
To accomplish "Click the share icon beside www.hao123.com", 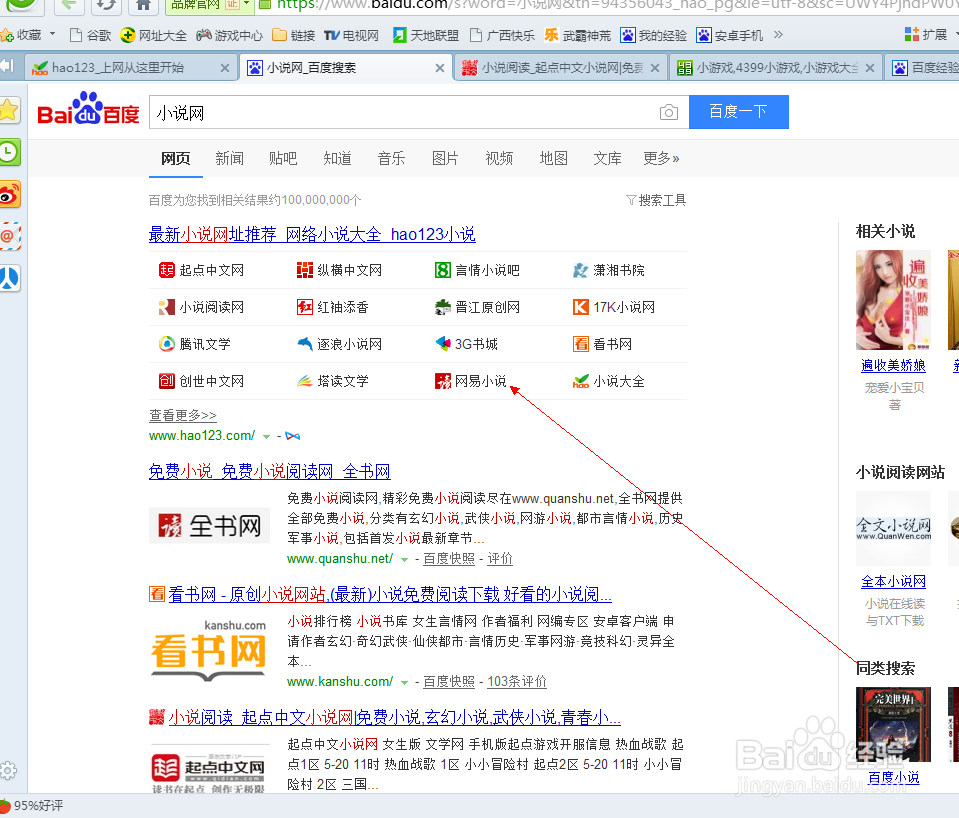I will pyautogui.click(x=292, y=436).
